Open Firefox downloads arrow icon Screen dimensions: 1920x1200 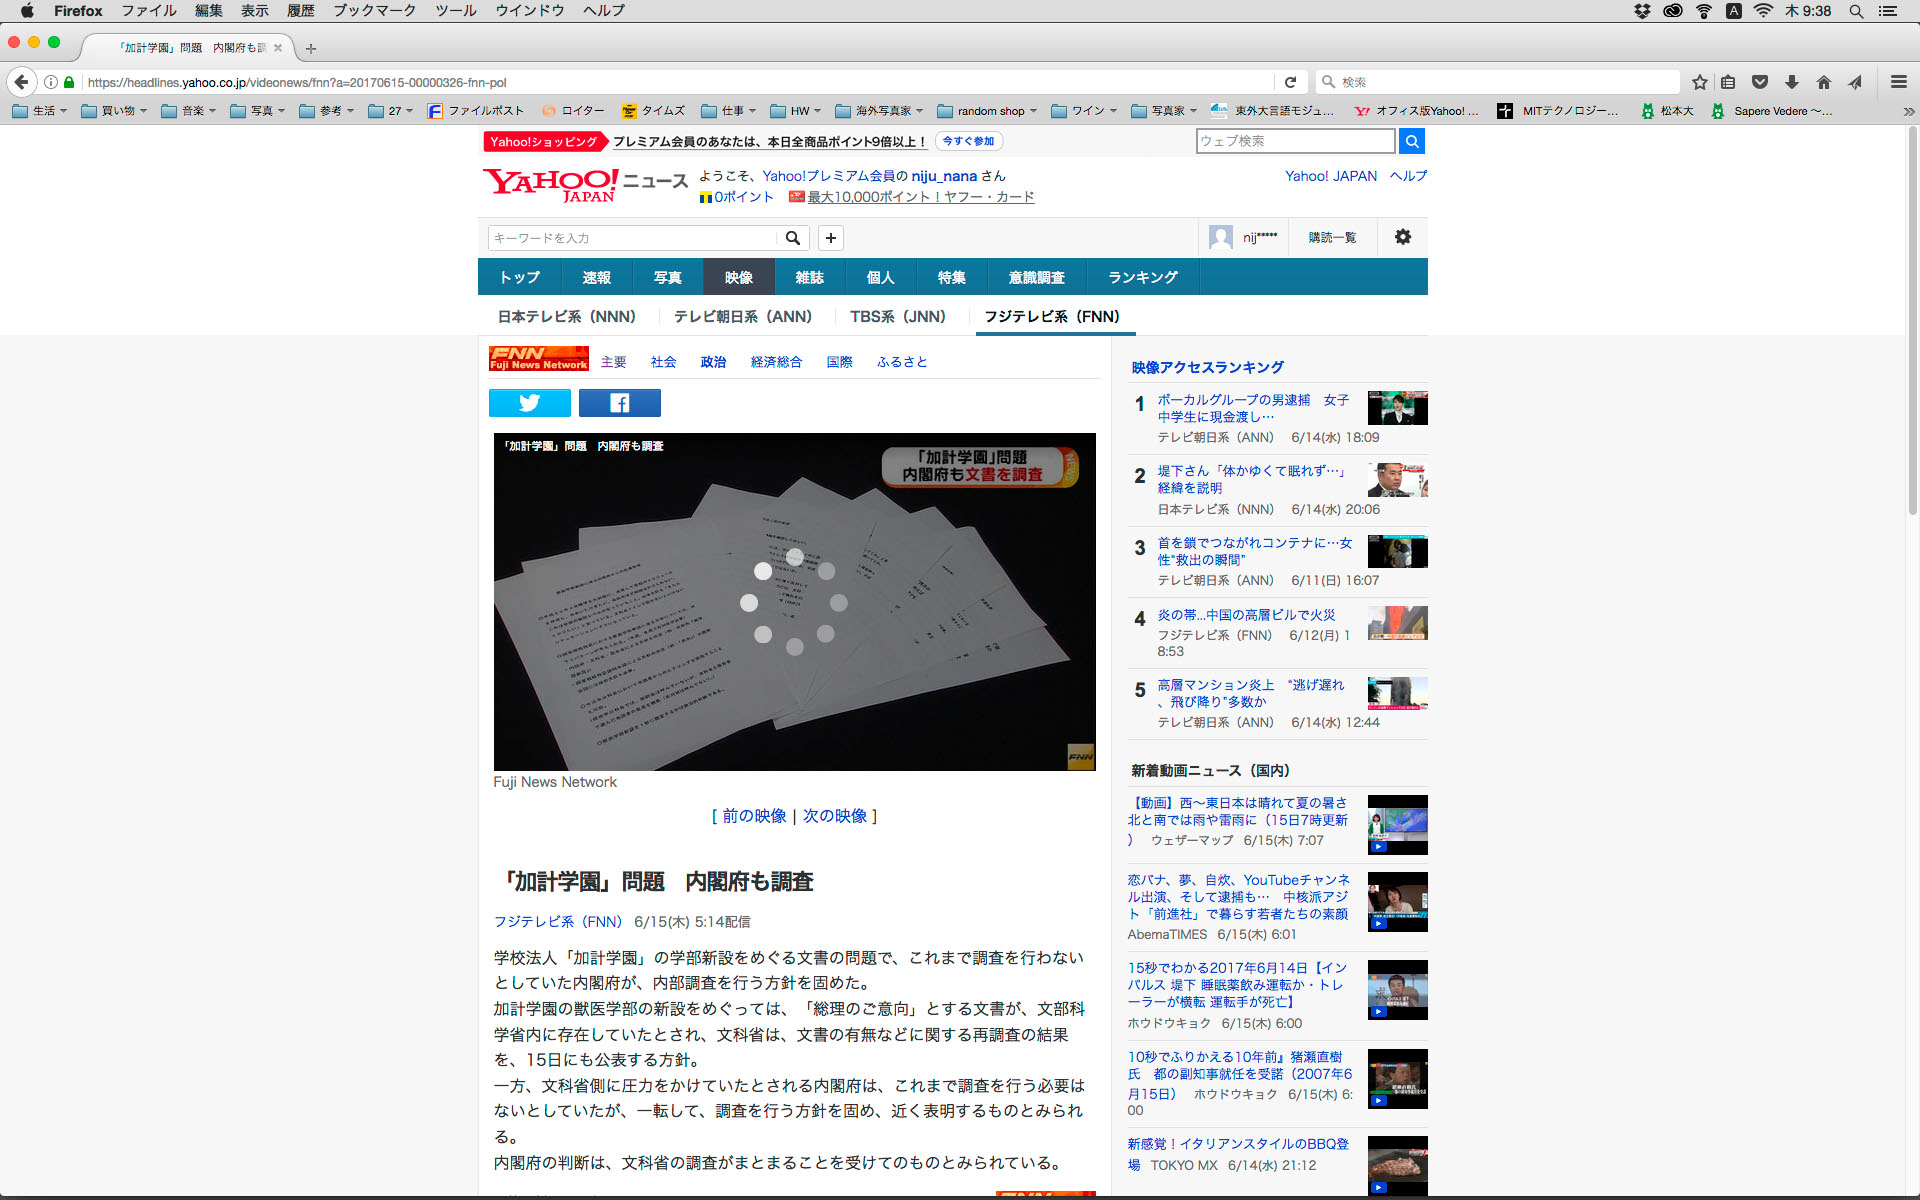(x=1791, y=82)
